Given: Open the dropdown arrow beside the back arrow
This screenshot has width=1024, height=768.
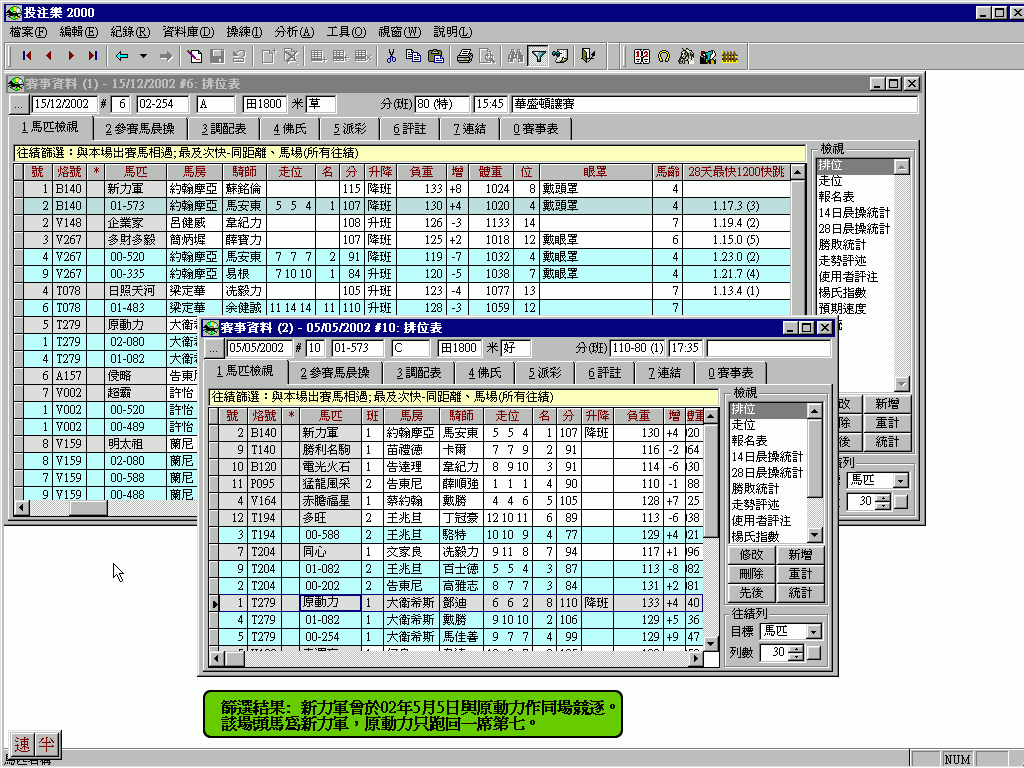Looking at the screenshot, I should point(143,56).
